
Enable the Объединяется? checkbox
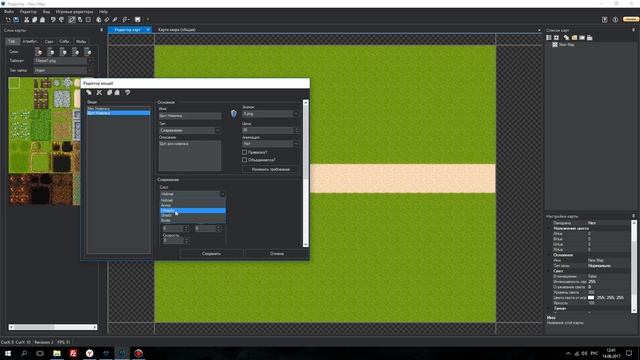click(x=244, y=160)
